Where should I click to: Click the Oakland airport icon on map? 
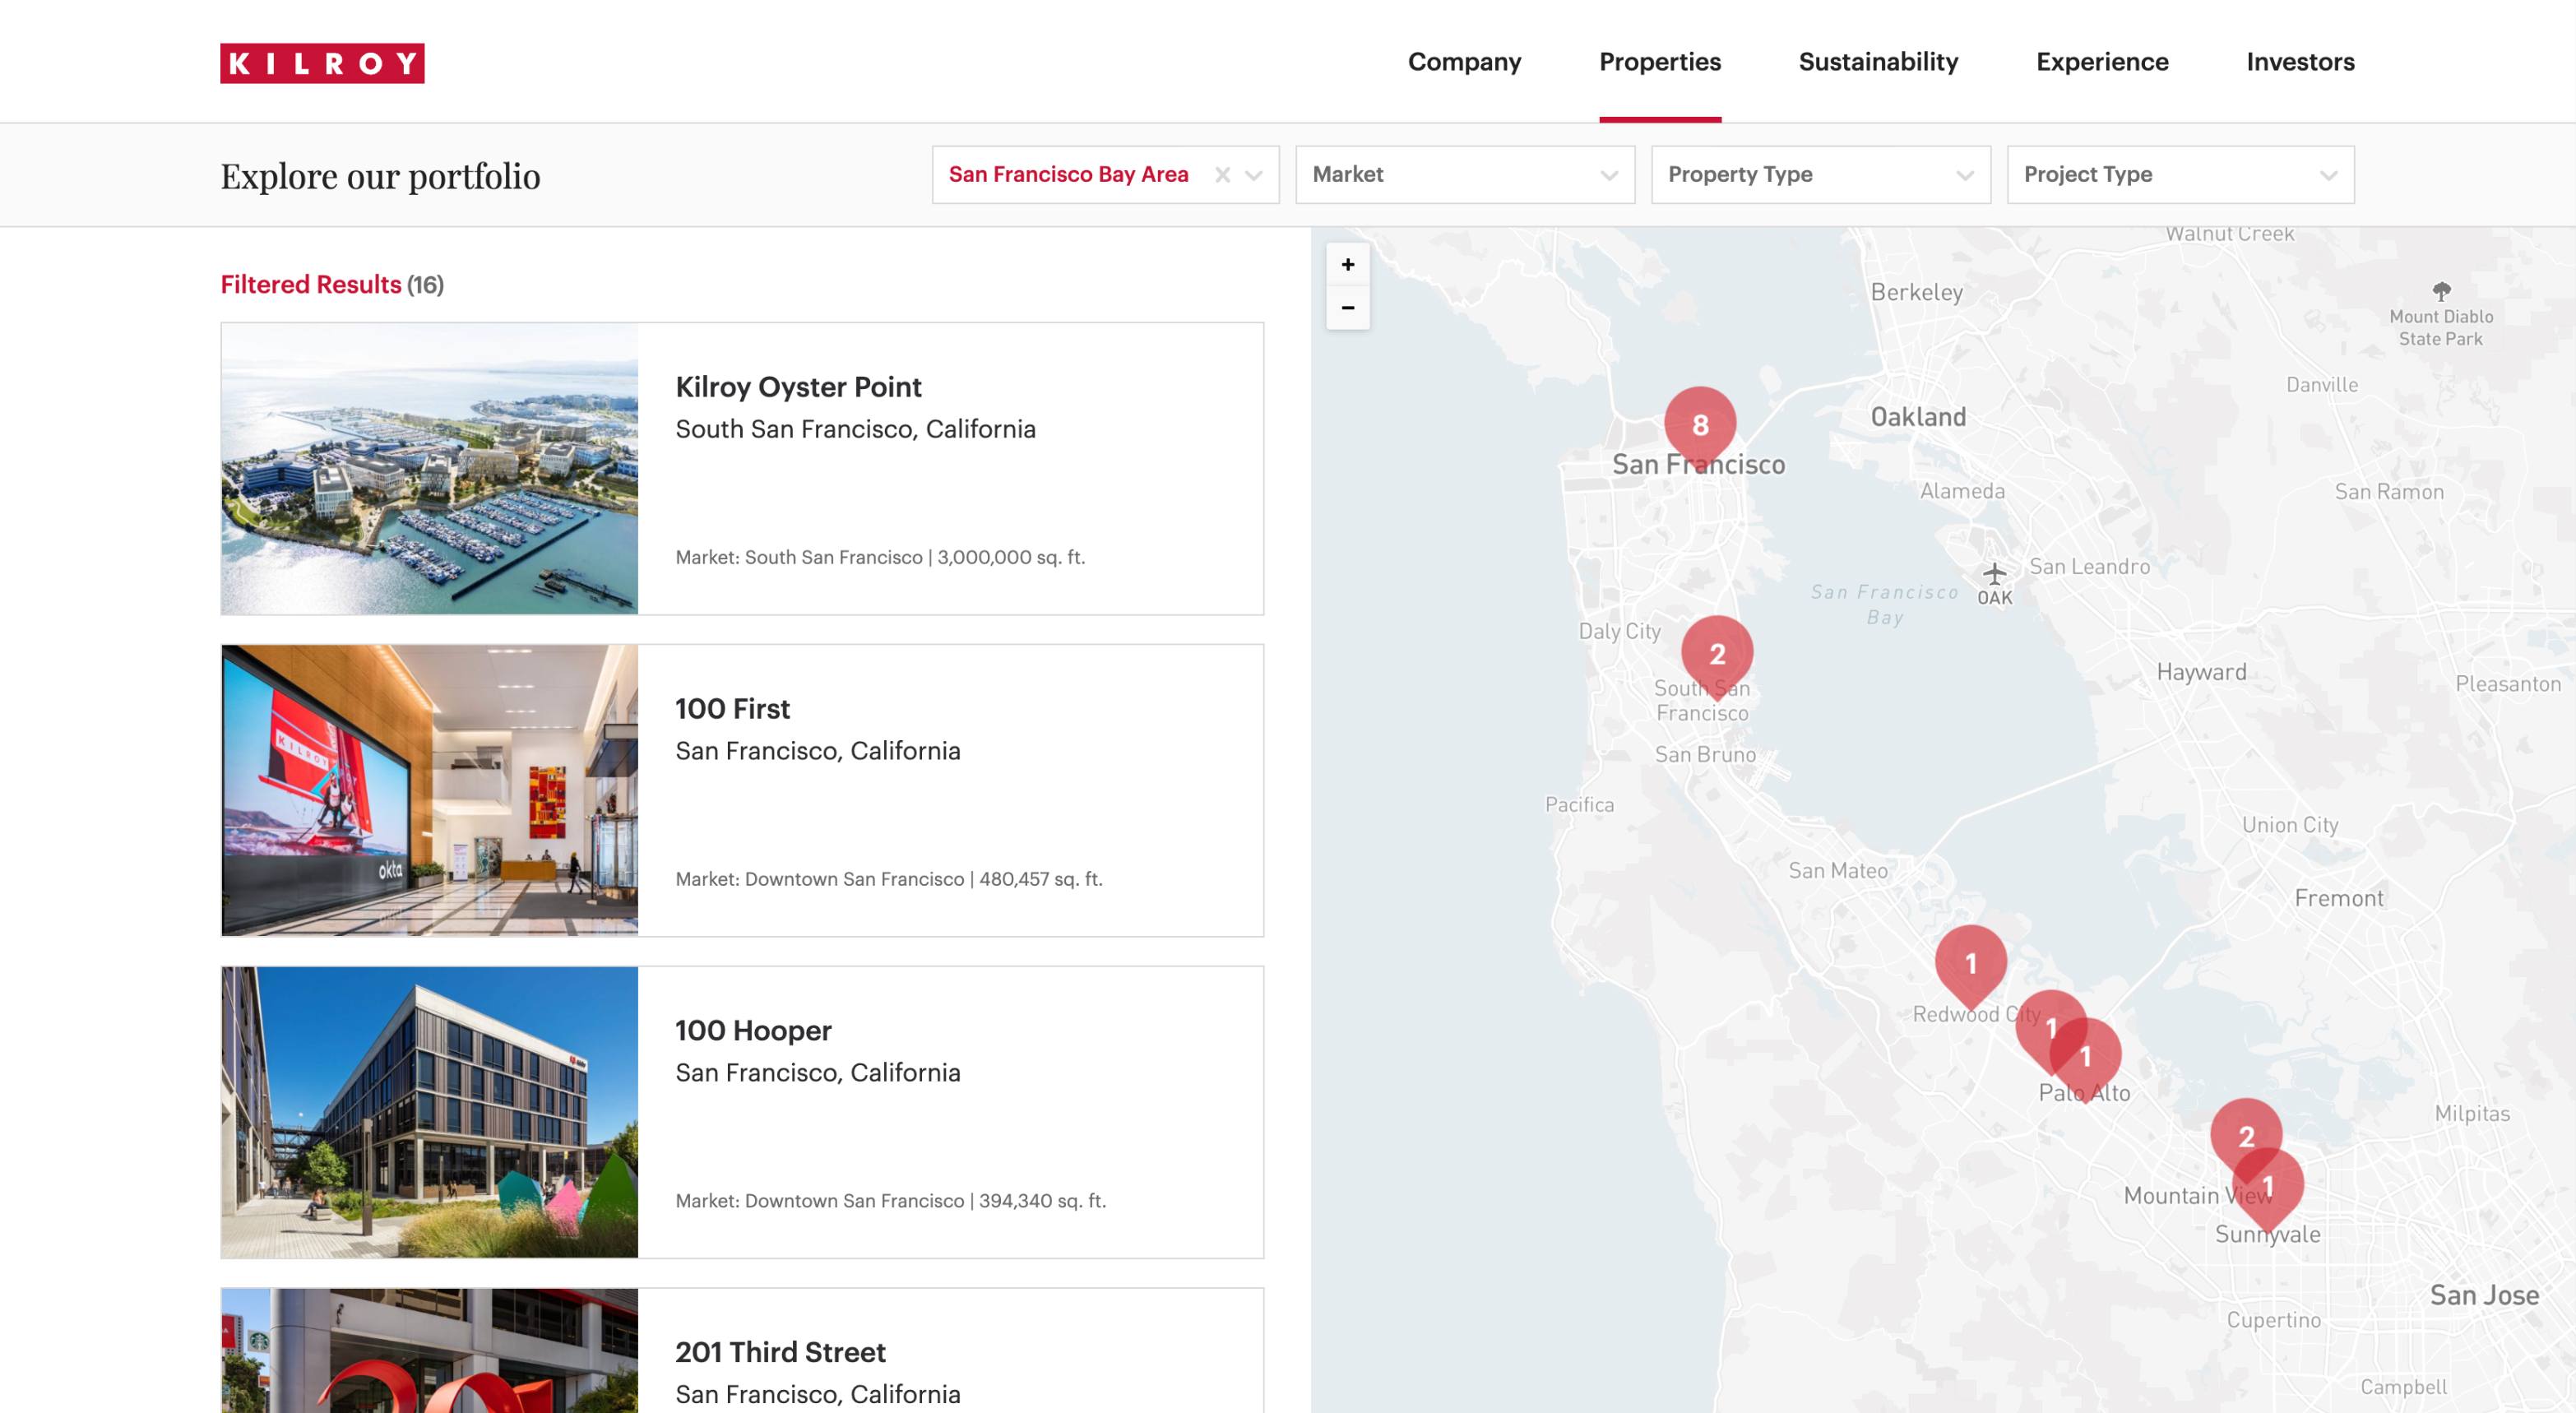pos(1994,574)
